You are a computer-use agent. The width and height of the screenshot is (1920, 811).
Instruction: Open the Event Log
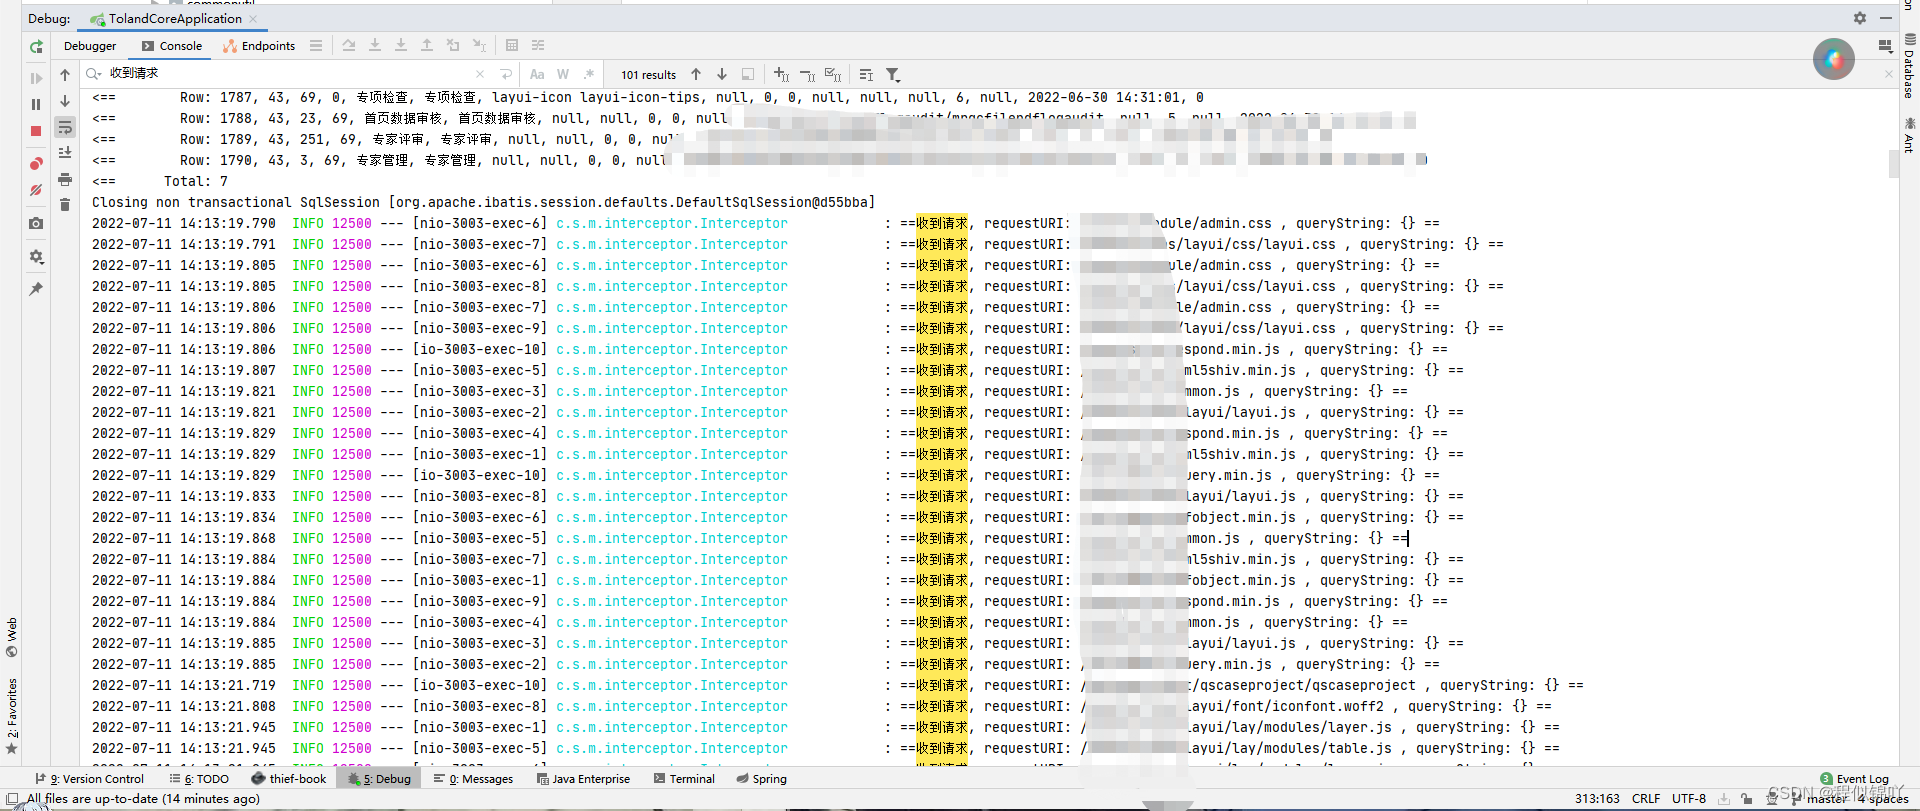(1855, 779)
